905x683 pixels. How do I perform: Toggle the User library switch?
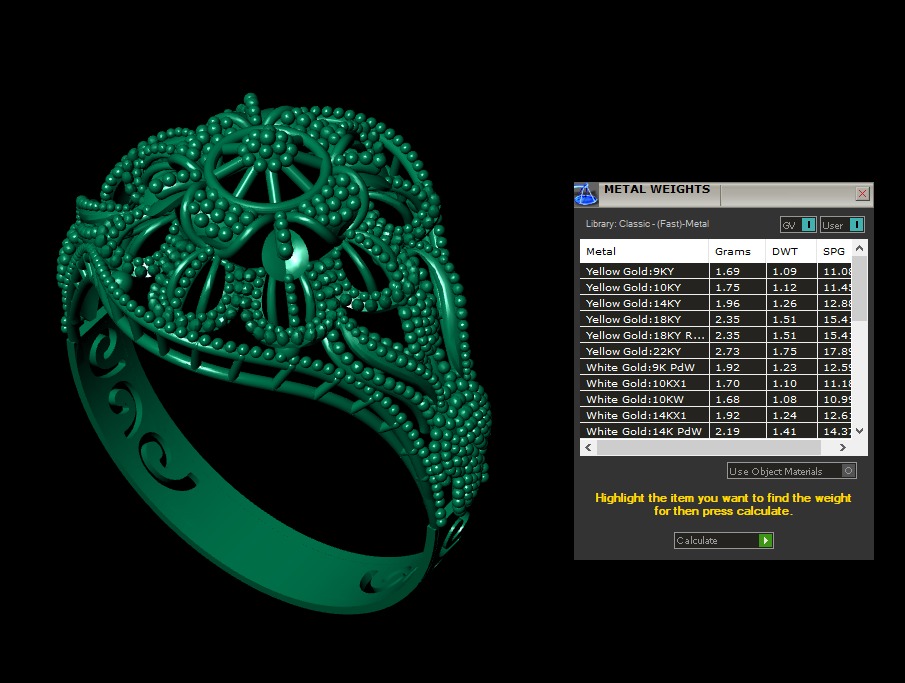[842, 225]
